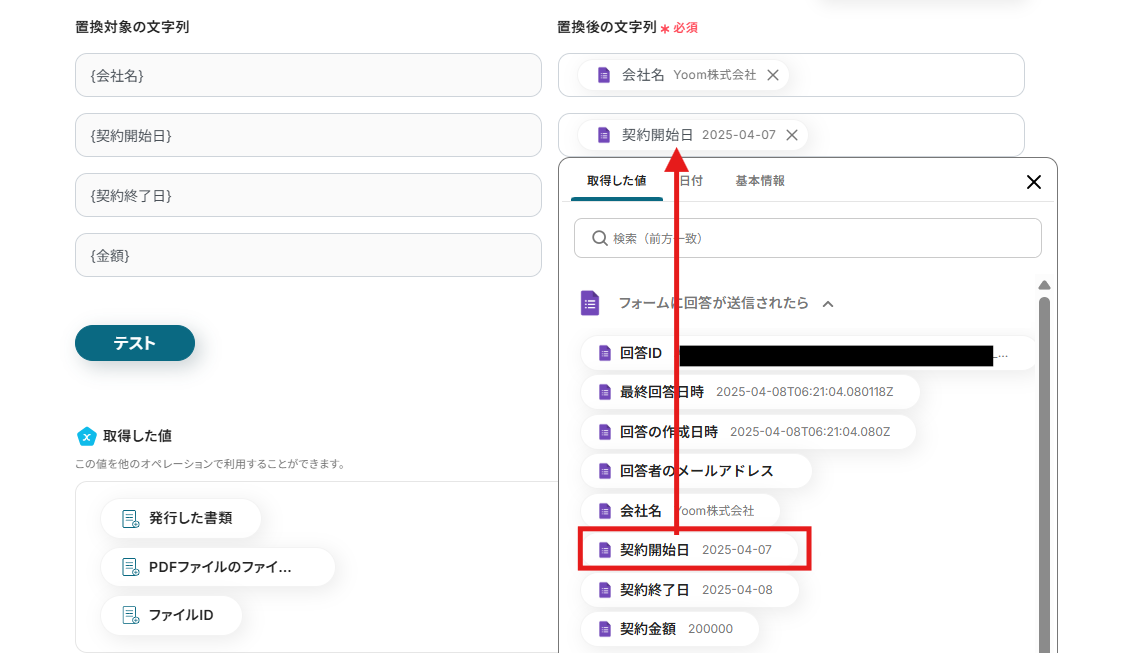Click the 契約開始日 replacement value field
Viewport: 1142px width, 653px height.
[x=791, y=135]
